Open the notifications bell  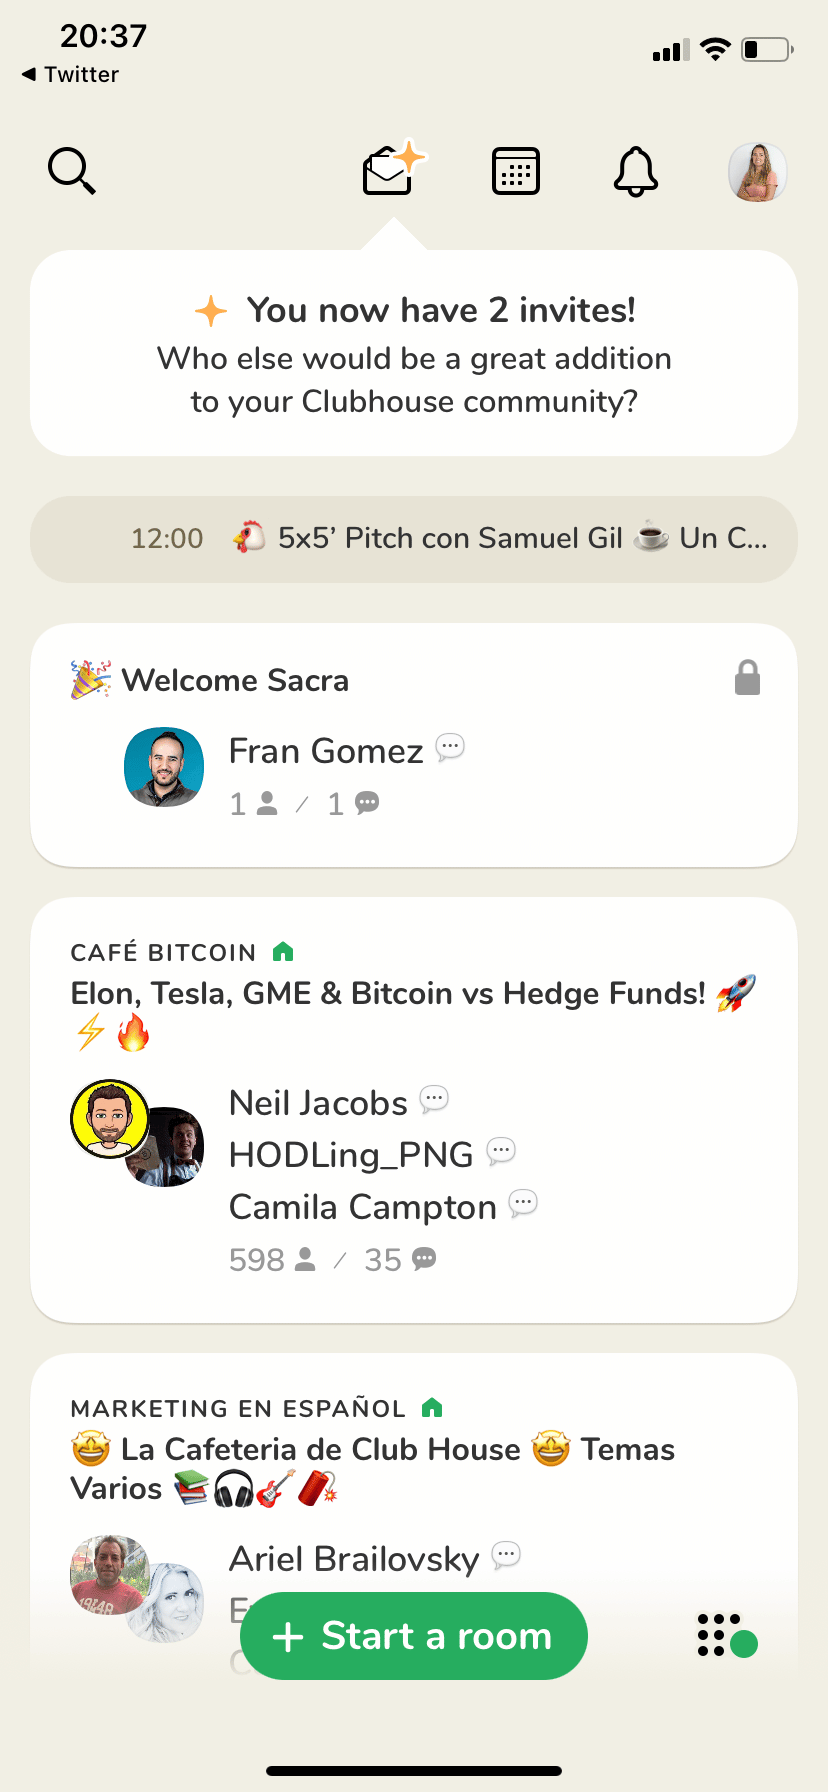click(x=636, y=171)
